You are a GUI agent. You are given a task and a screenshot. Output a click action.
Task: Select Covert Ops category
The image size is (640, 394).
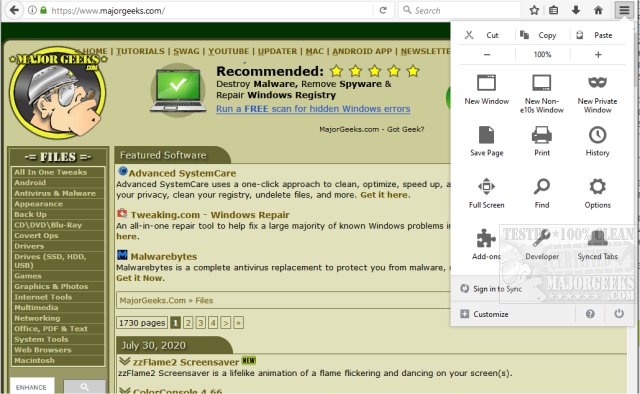pyautogui.click(x=58, y=236)
